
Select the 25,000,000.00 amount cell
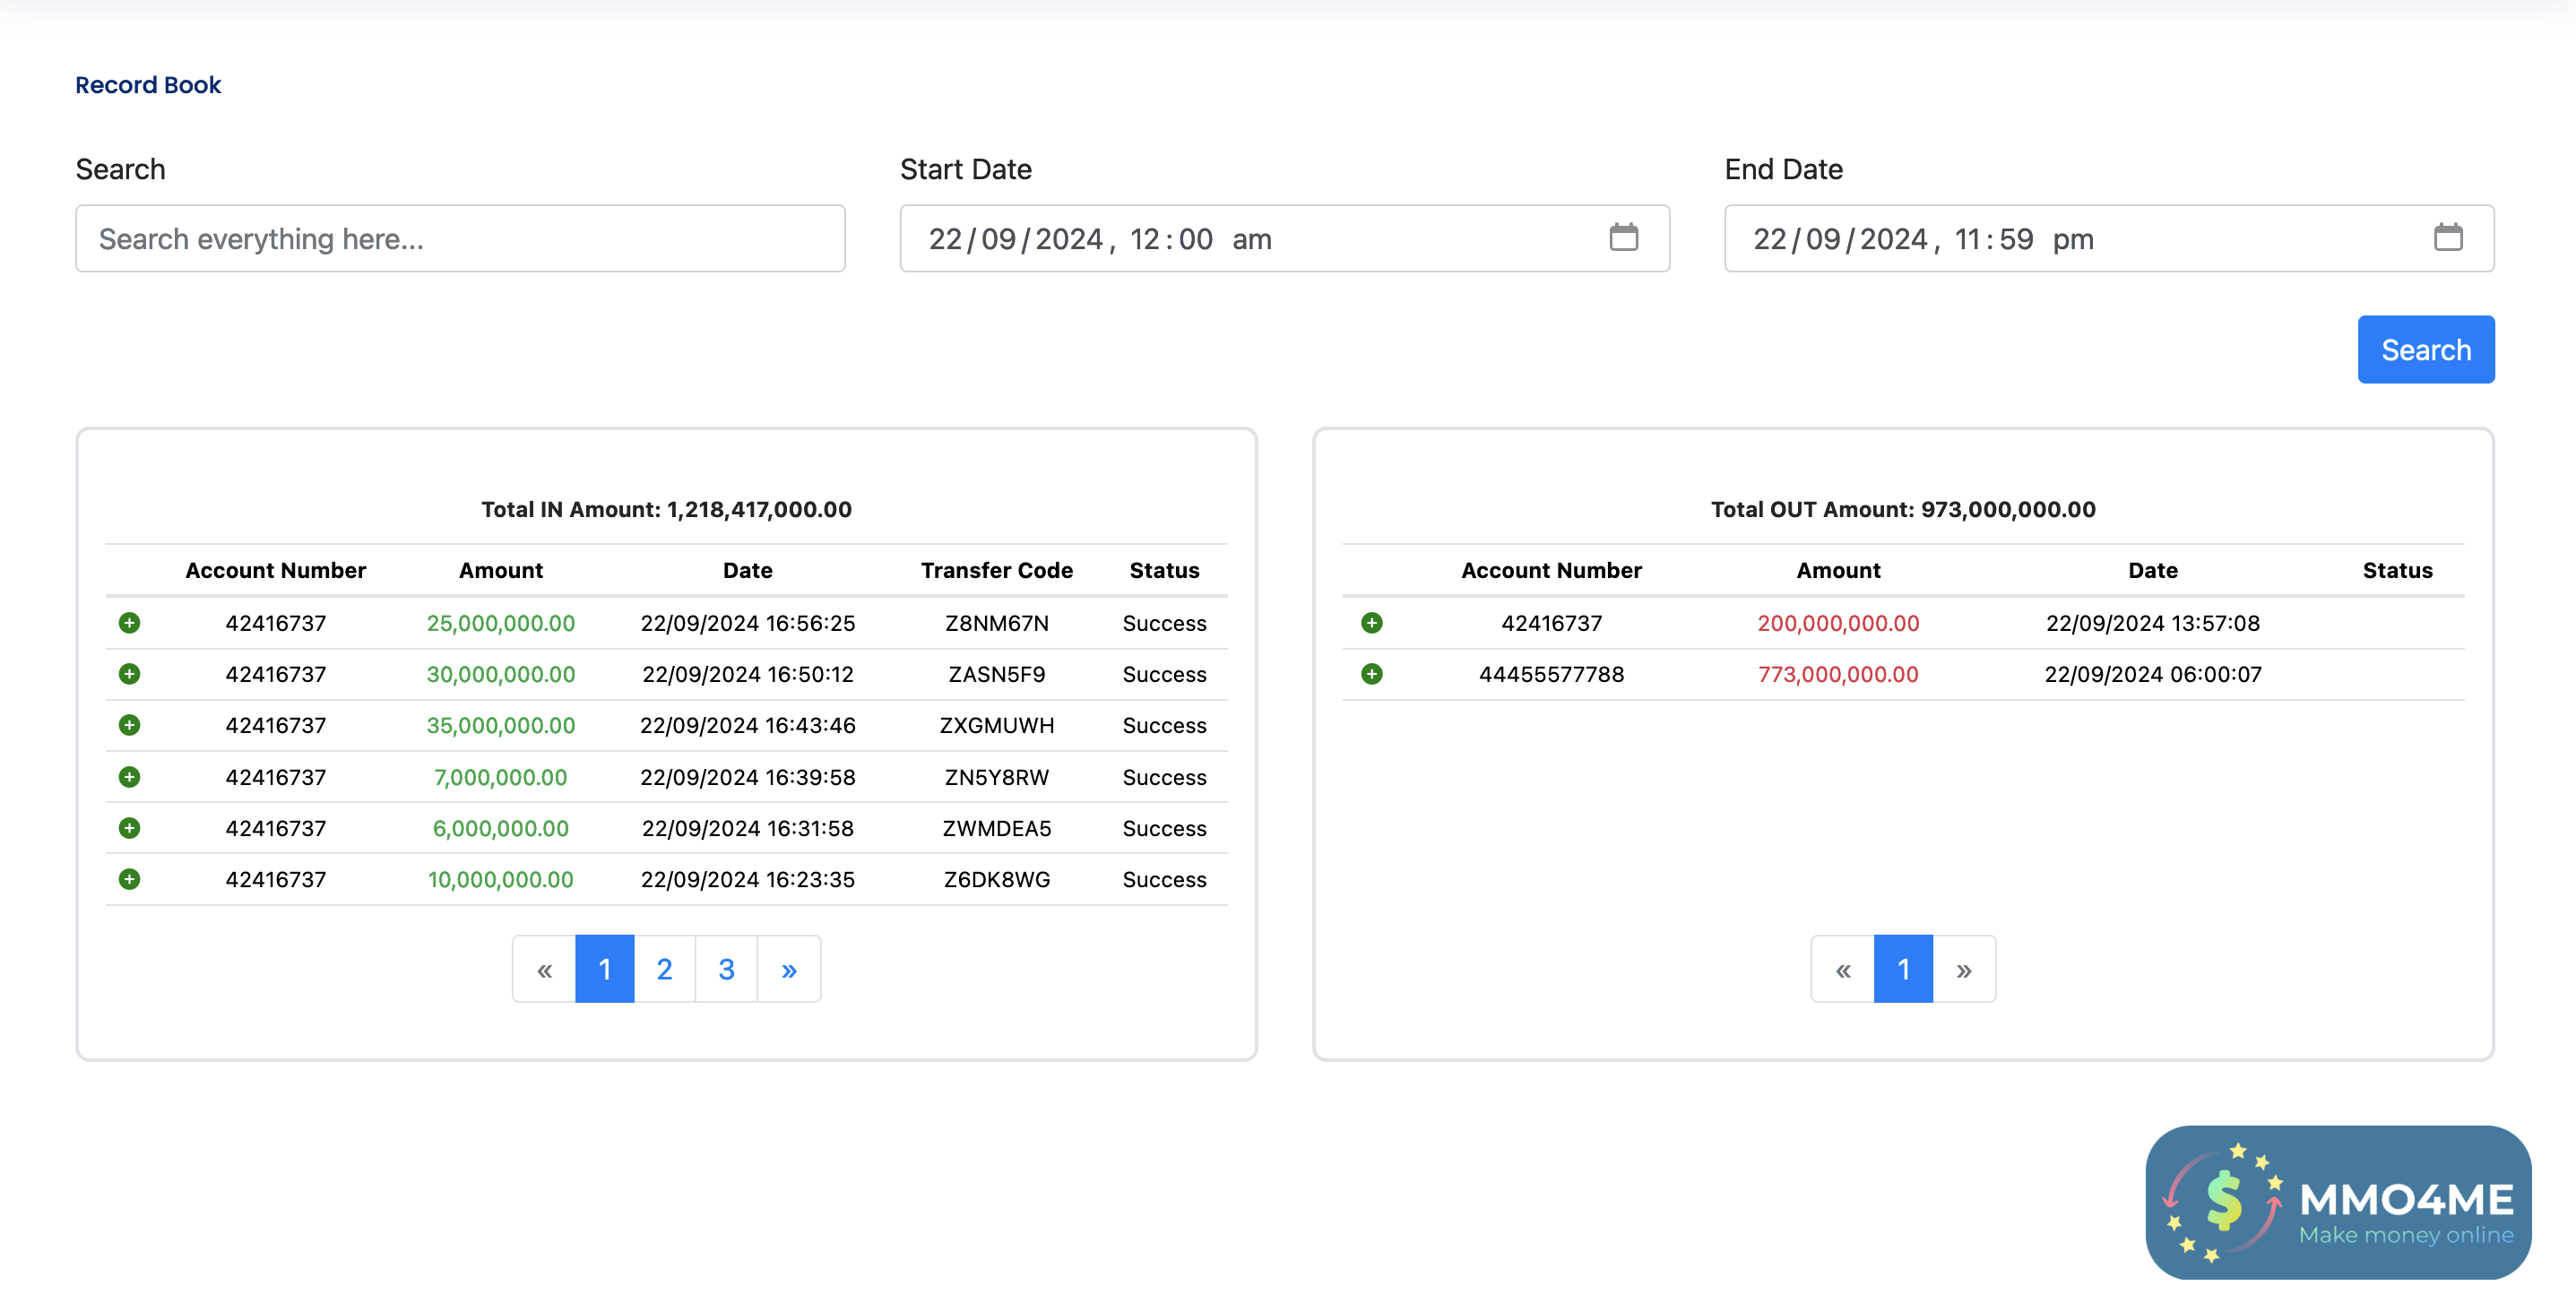501,623
